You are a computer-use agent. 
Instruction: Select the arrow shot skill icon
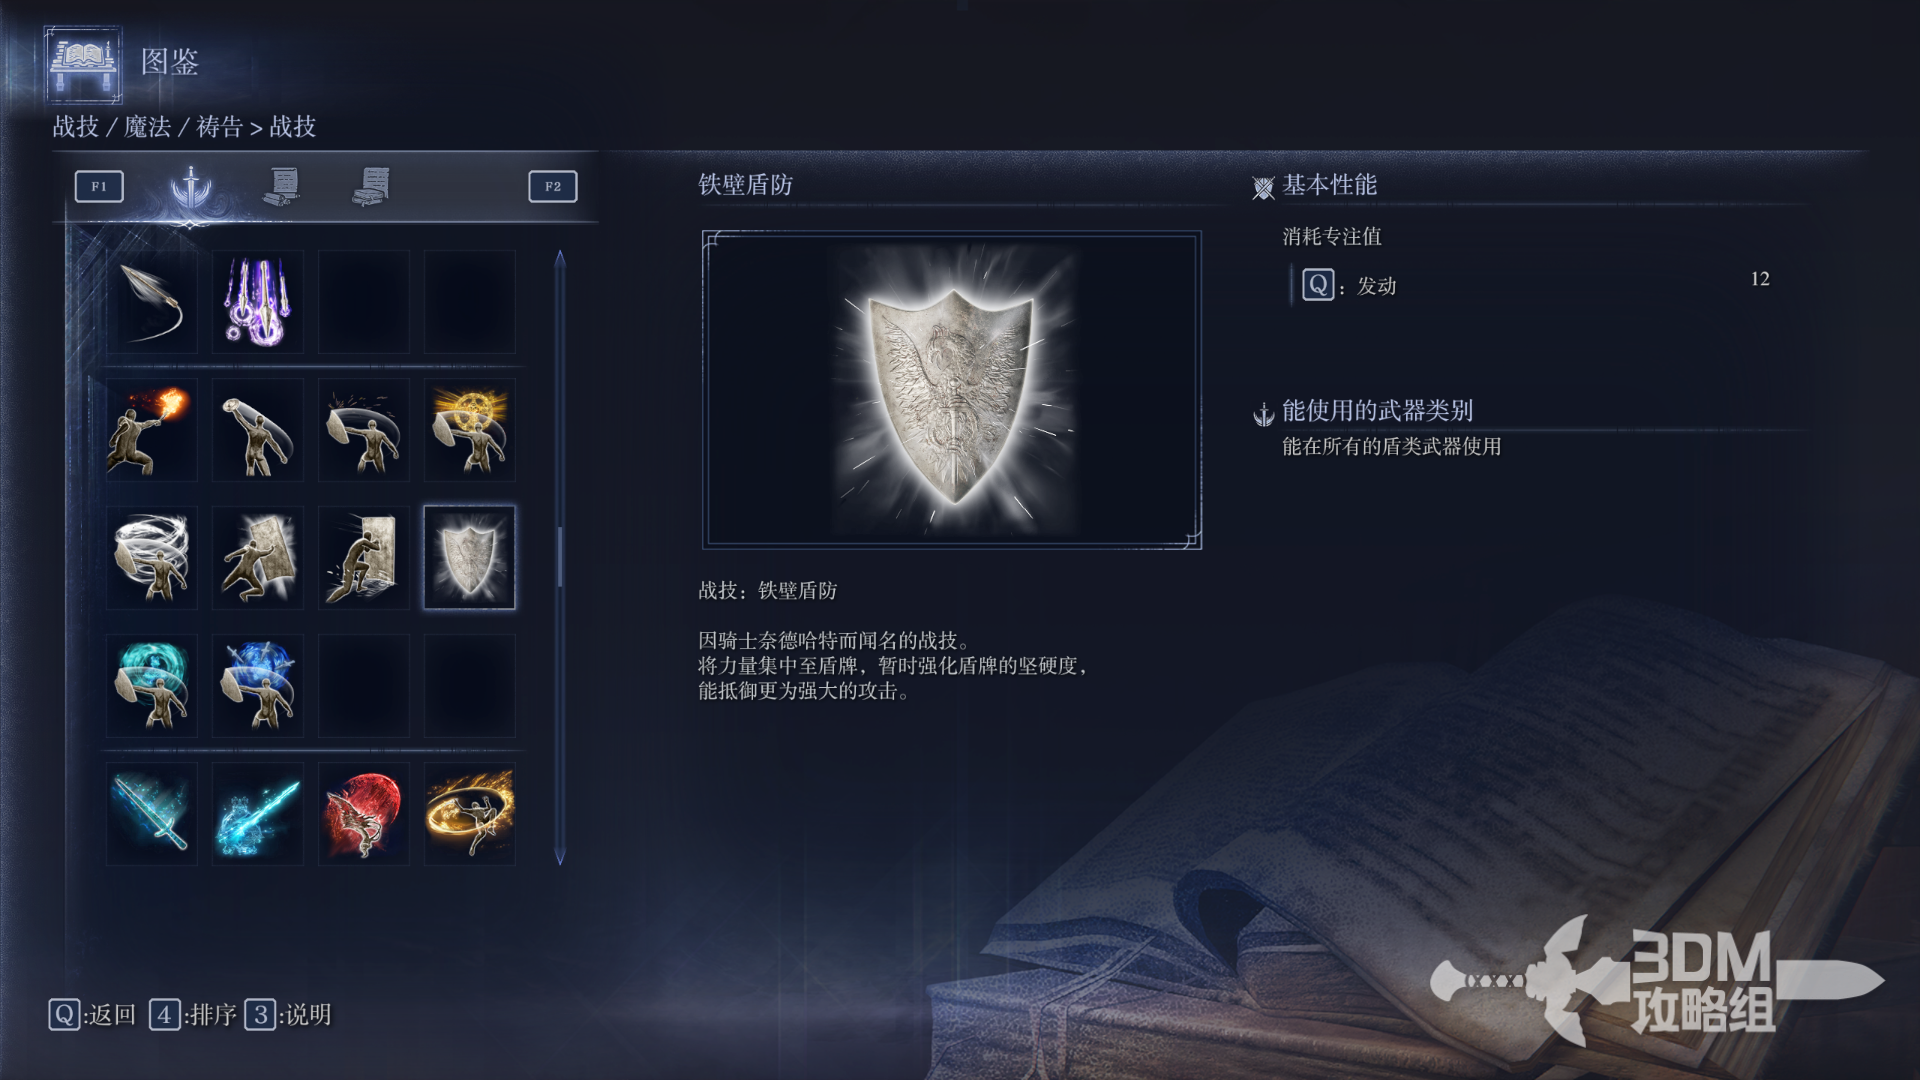(151, 301)
